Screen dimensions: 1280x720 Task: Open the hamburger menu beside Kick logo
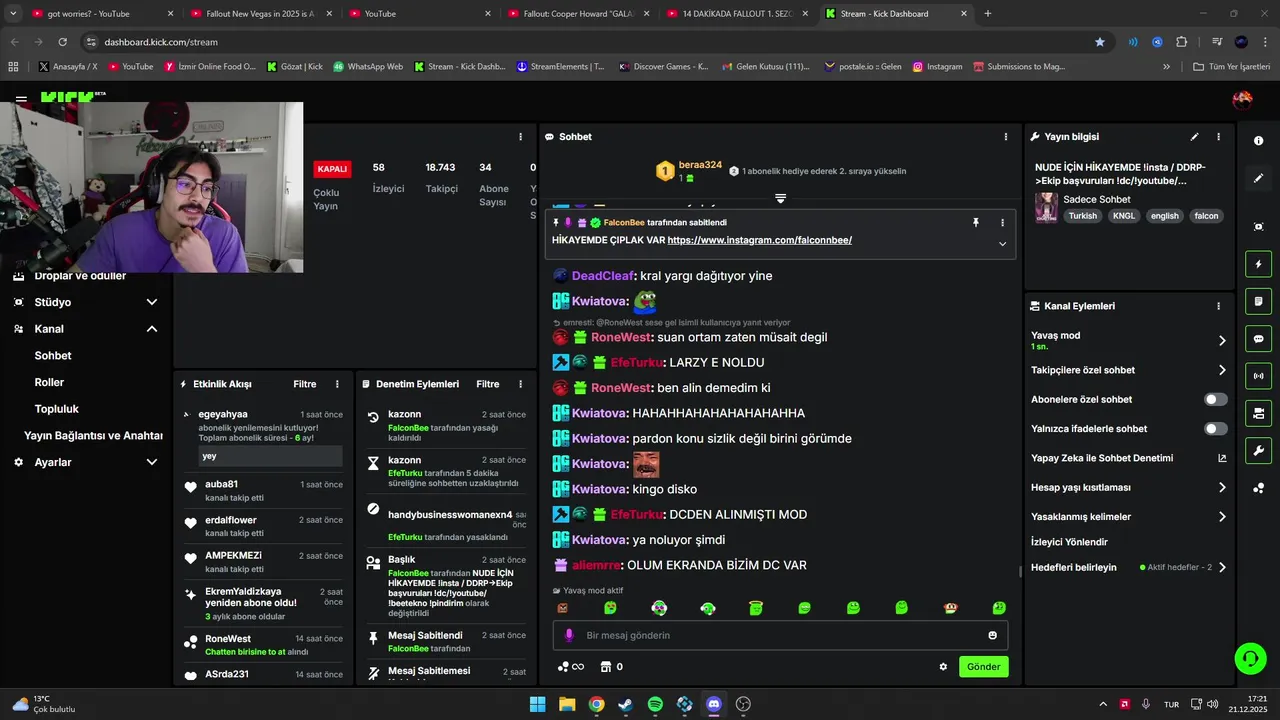point(21,99)
